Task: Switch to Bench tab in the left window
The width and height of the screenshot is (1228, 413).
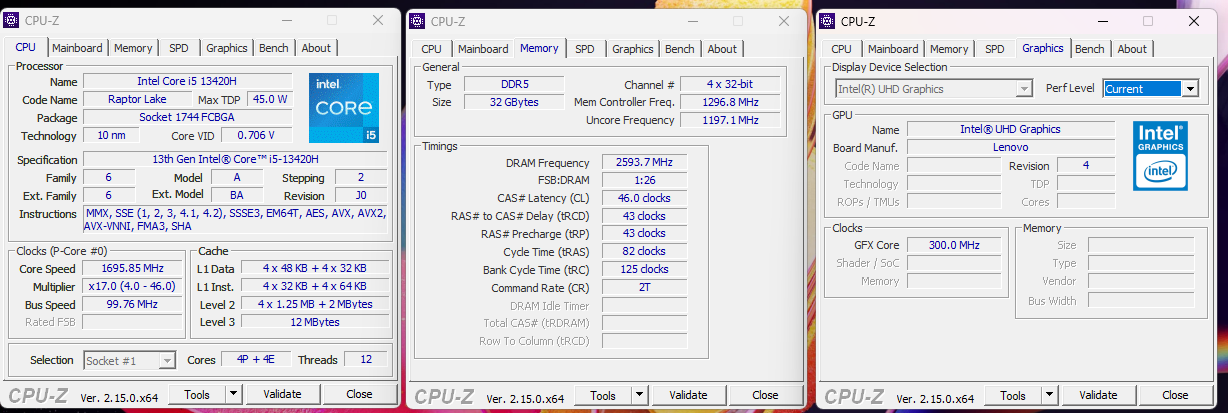Action: point(273,48)
